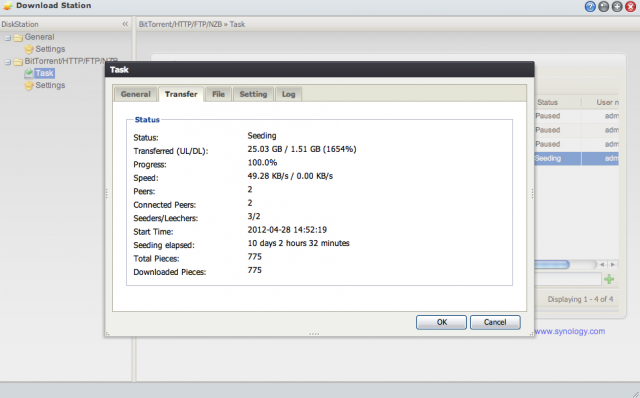Collapse the BitTorrent/HTTP/FTP/NZB tree node
The width and height of the screenshot is (640, 398).
coord(8,62)
